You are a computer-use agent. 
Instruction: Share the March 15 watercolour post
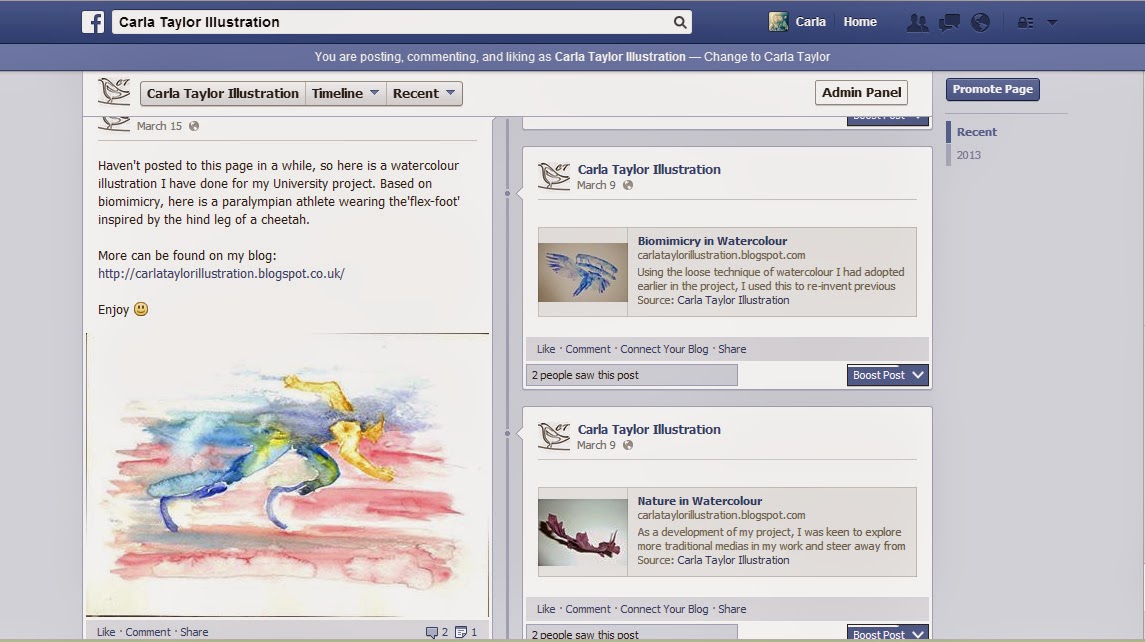tap(194, 632)
